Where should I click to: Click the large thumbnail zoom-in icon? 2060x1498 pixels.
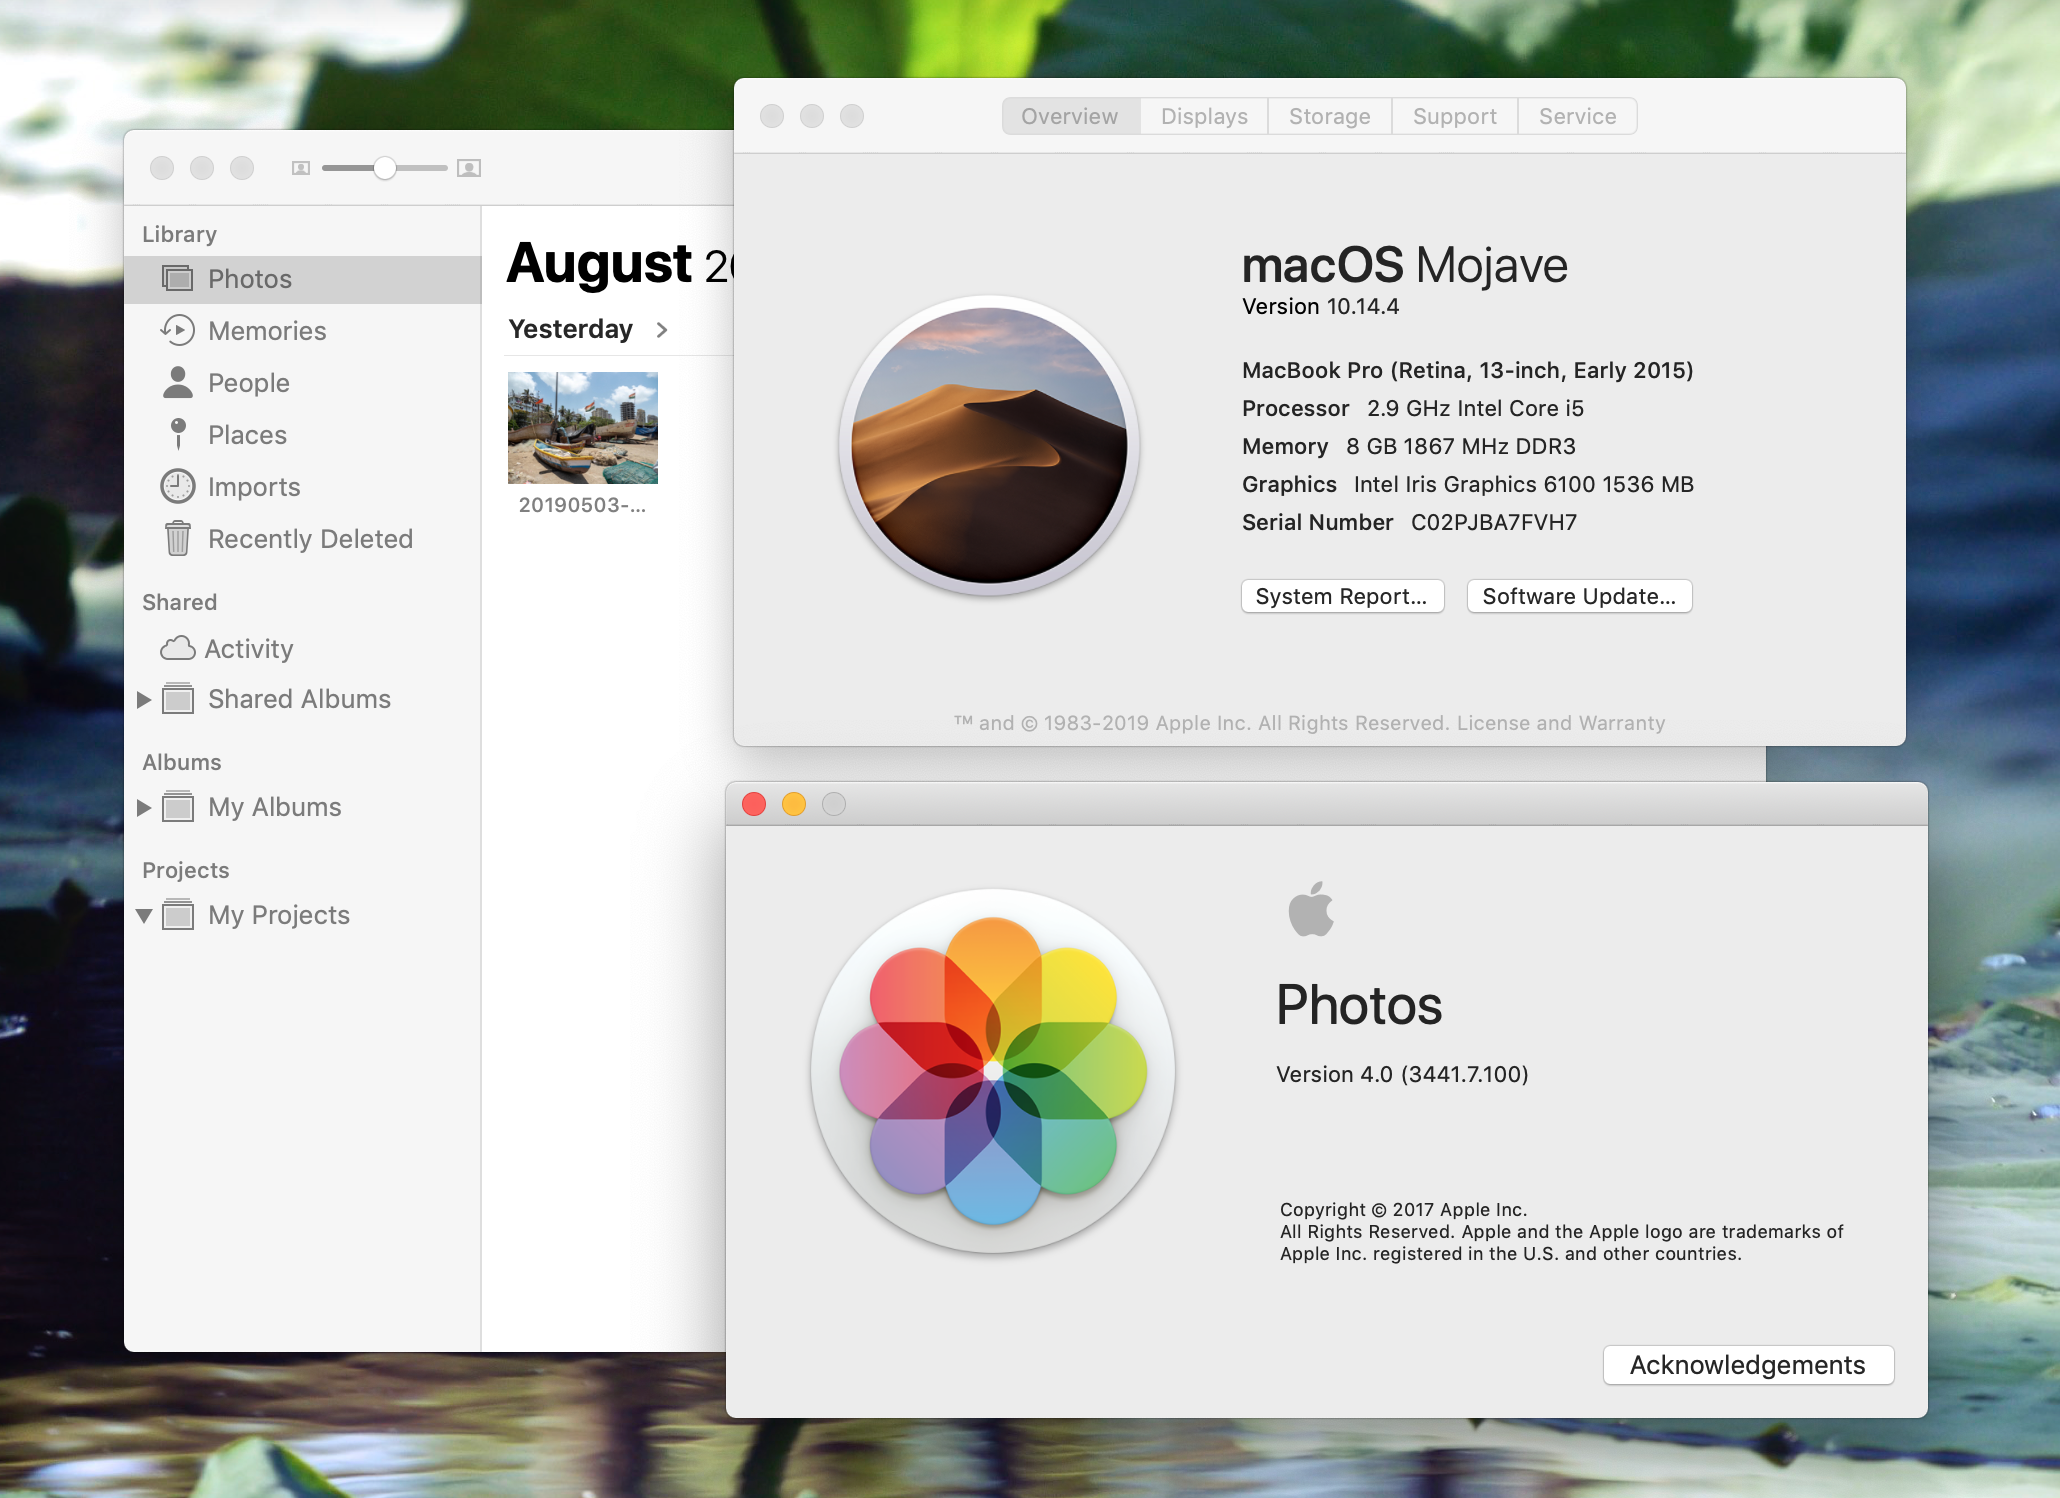pos(469,168)
